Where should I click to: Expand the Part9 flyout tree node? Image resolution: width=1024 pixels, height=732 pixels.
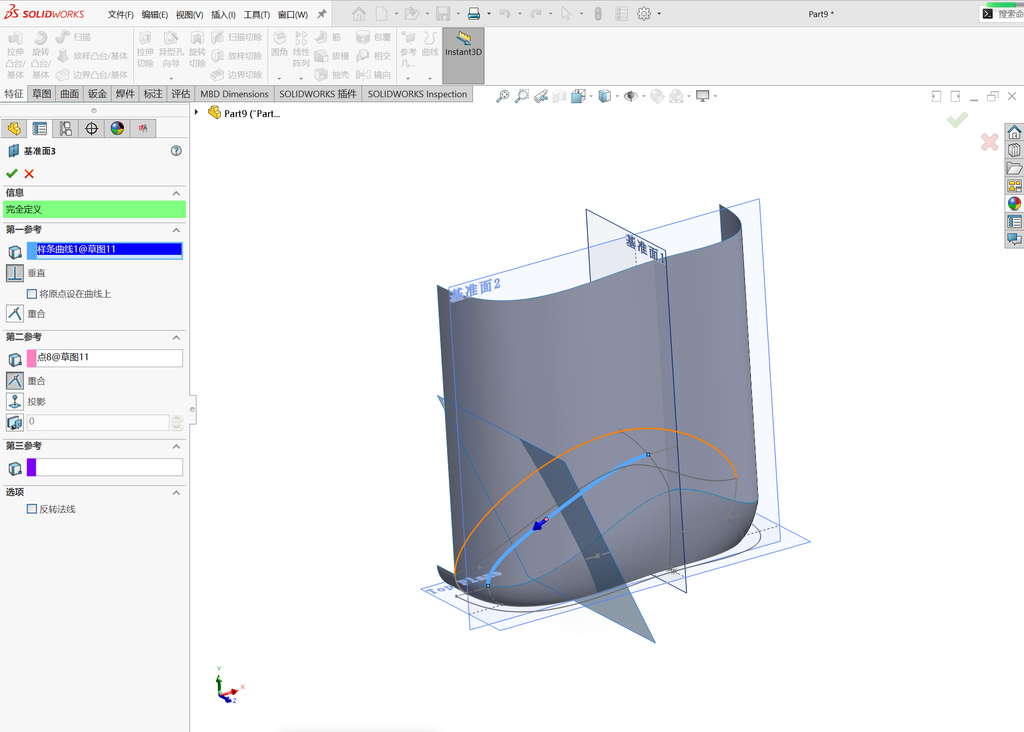(x=197, y=112)
